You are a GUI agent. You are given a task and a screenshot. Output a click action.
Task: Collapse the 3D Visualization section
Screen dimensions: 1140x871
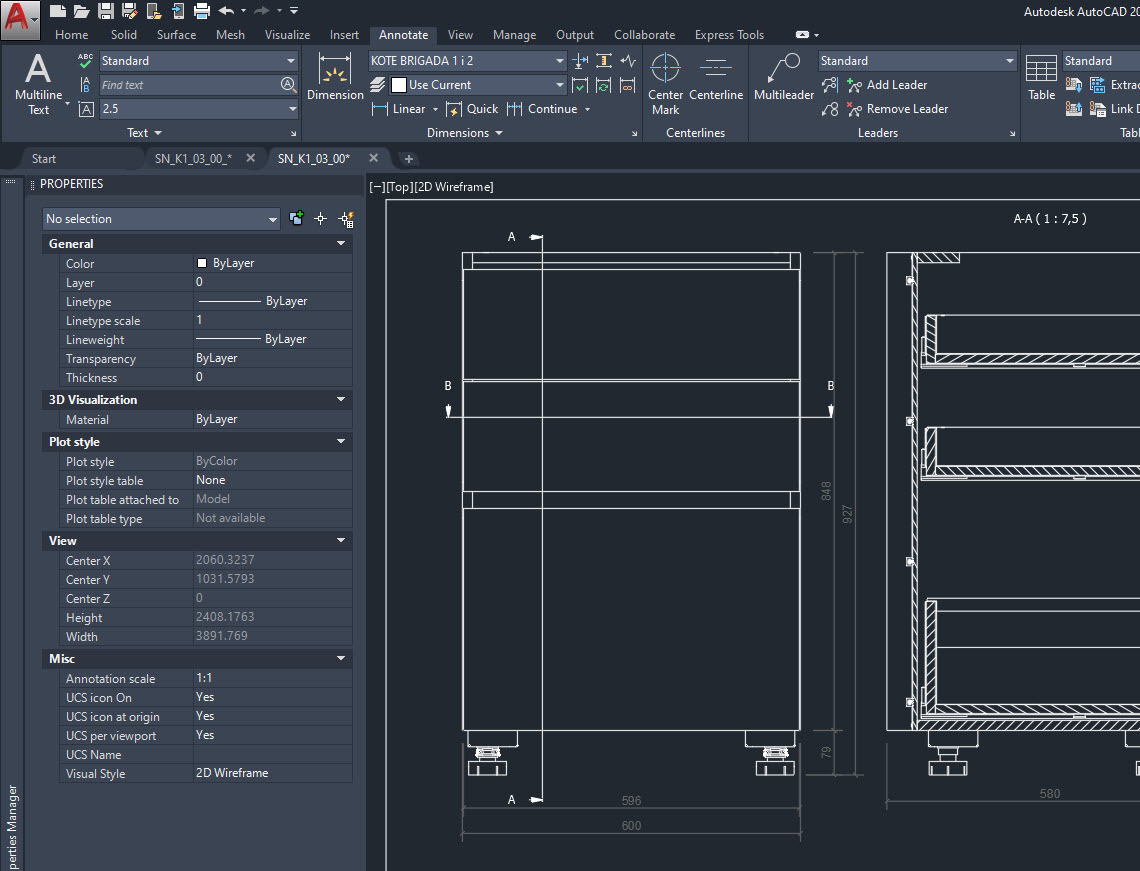tap(341, 400)
